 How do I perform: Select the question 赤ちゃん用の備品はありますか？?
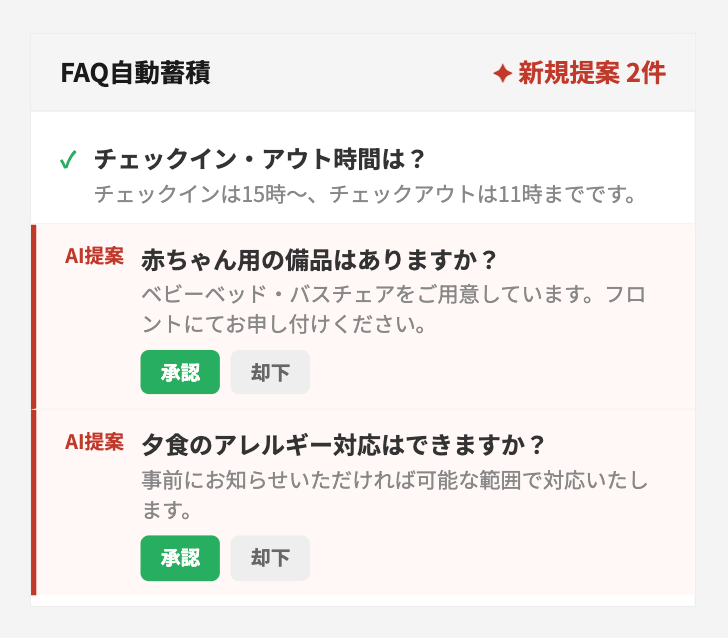click(319, 259)
